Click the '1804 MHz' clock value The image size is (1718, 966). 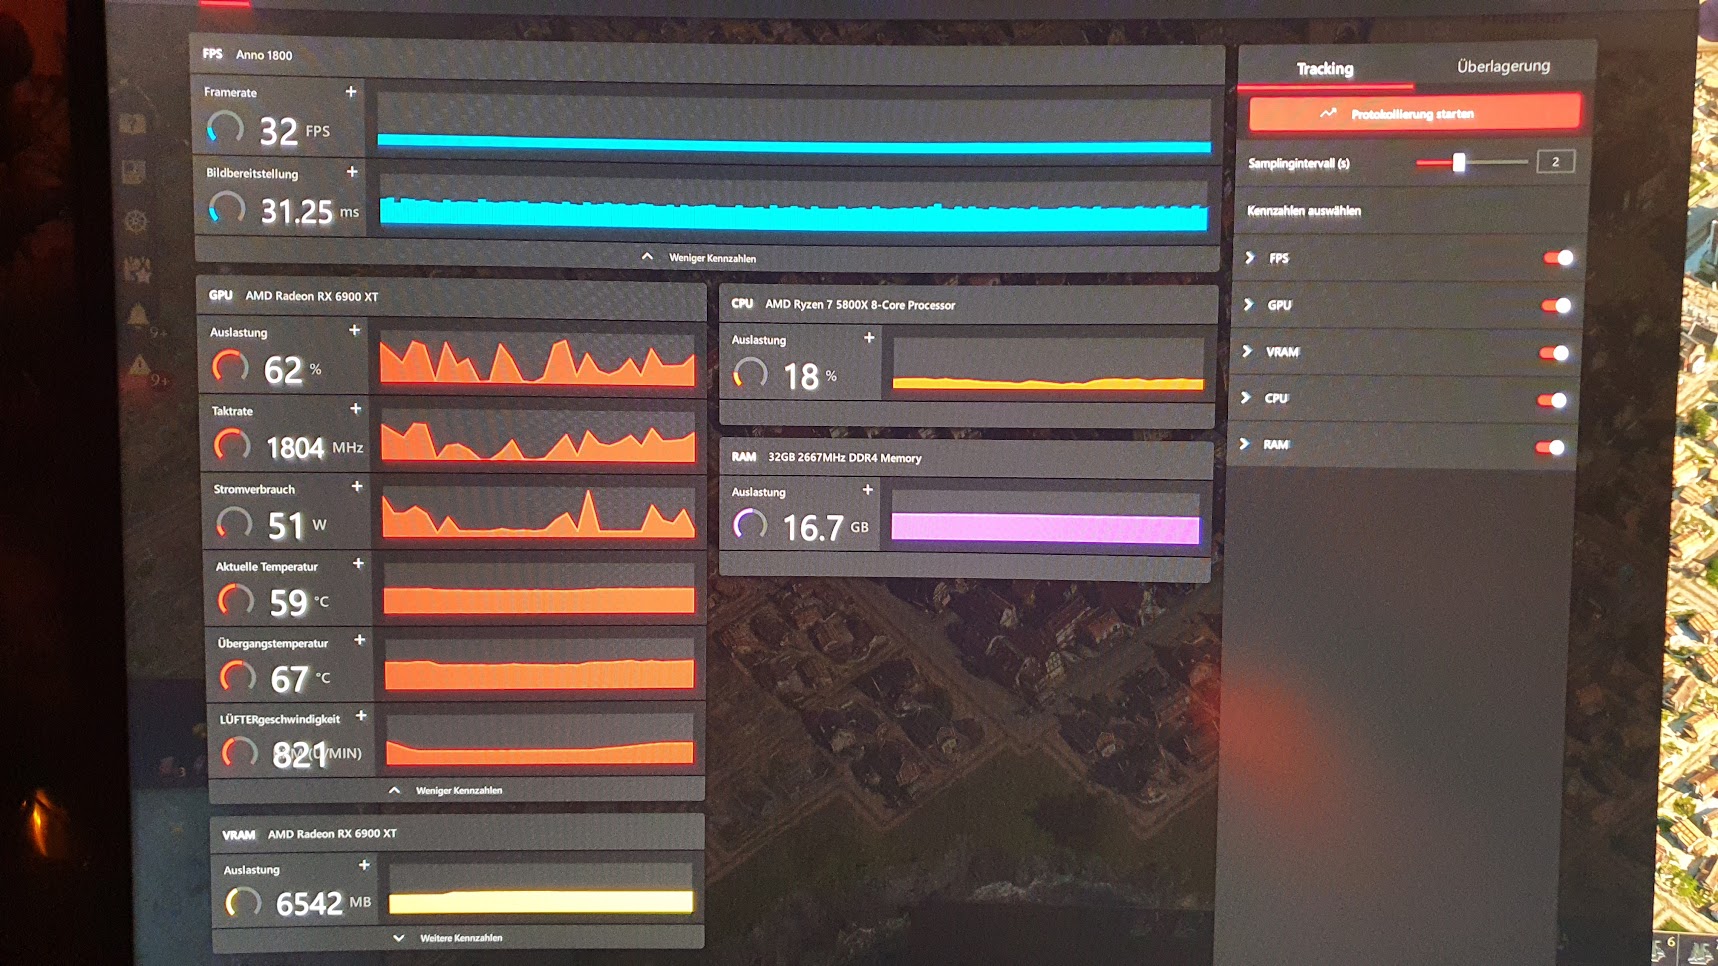[314, 447]
